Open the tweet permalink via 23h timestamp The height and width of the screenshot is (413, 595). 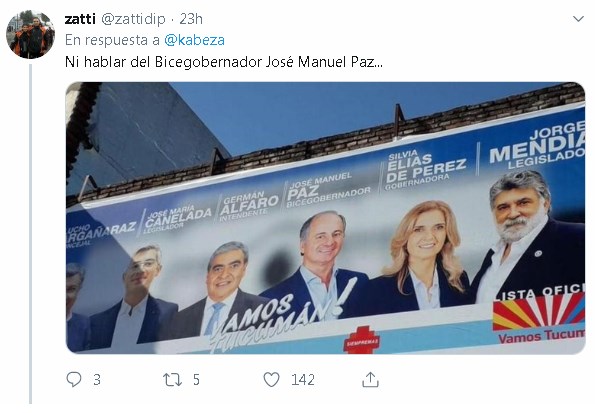tap(191, 19)
